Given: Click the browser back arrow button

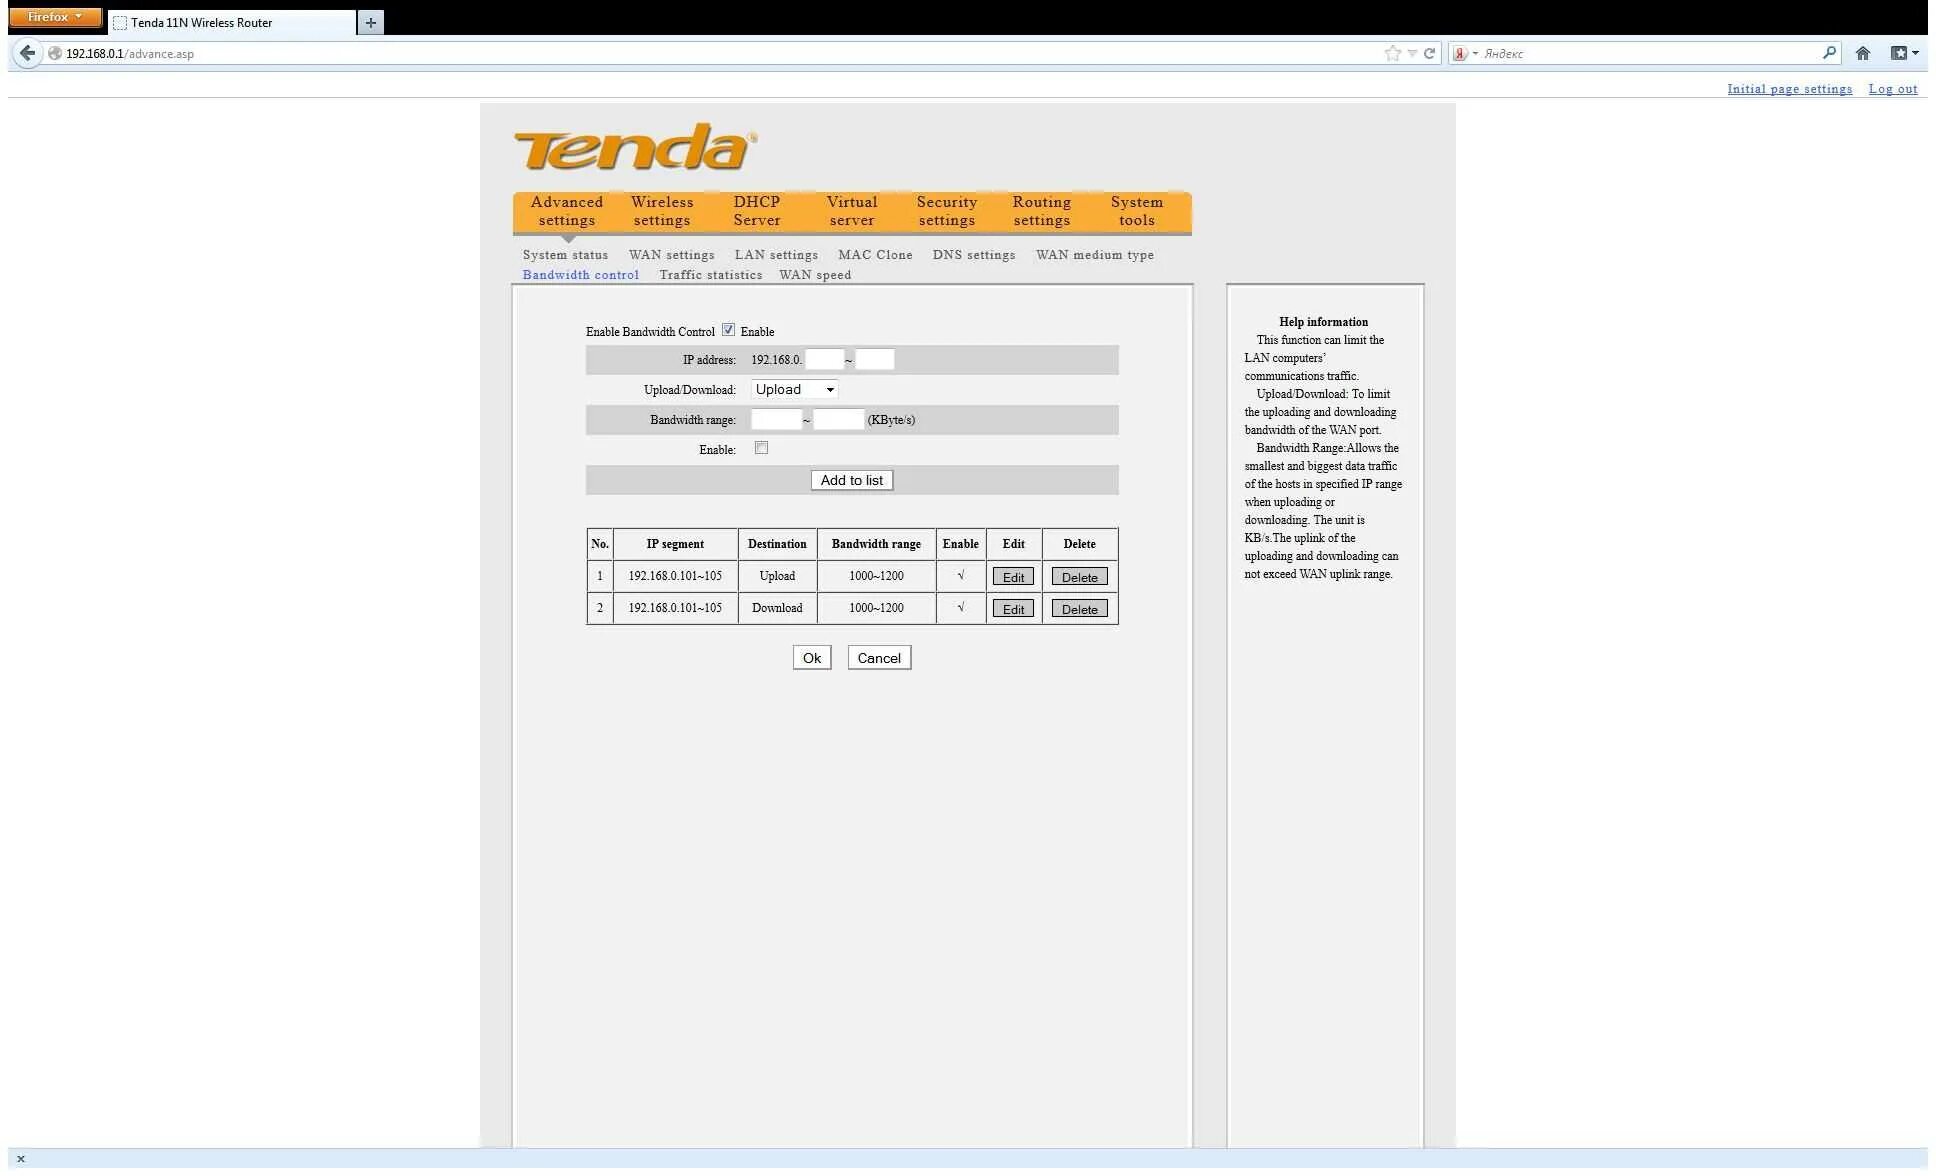Looking at the screenshot, I should click(27, 54).
